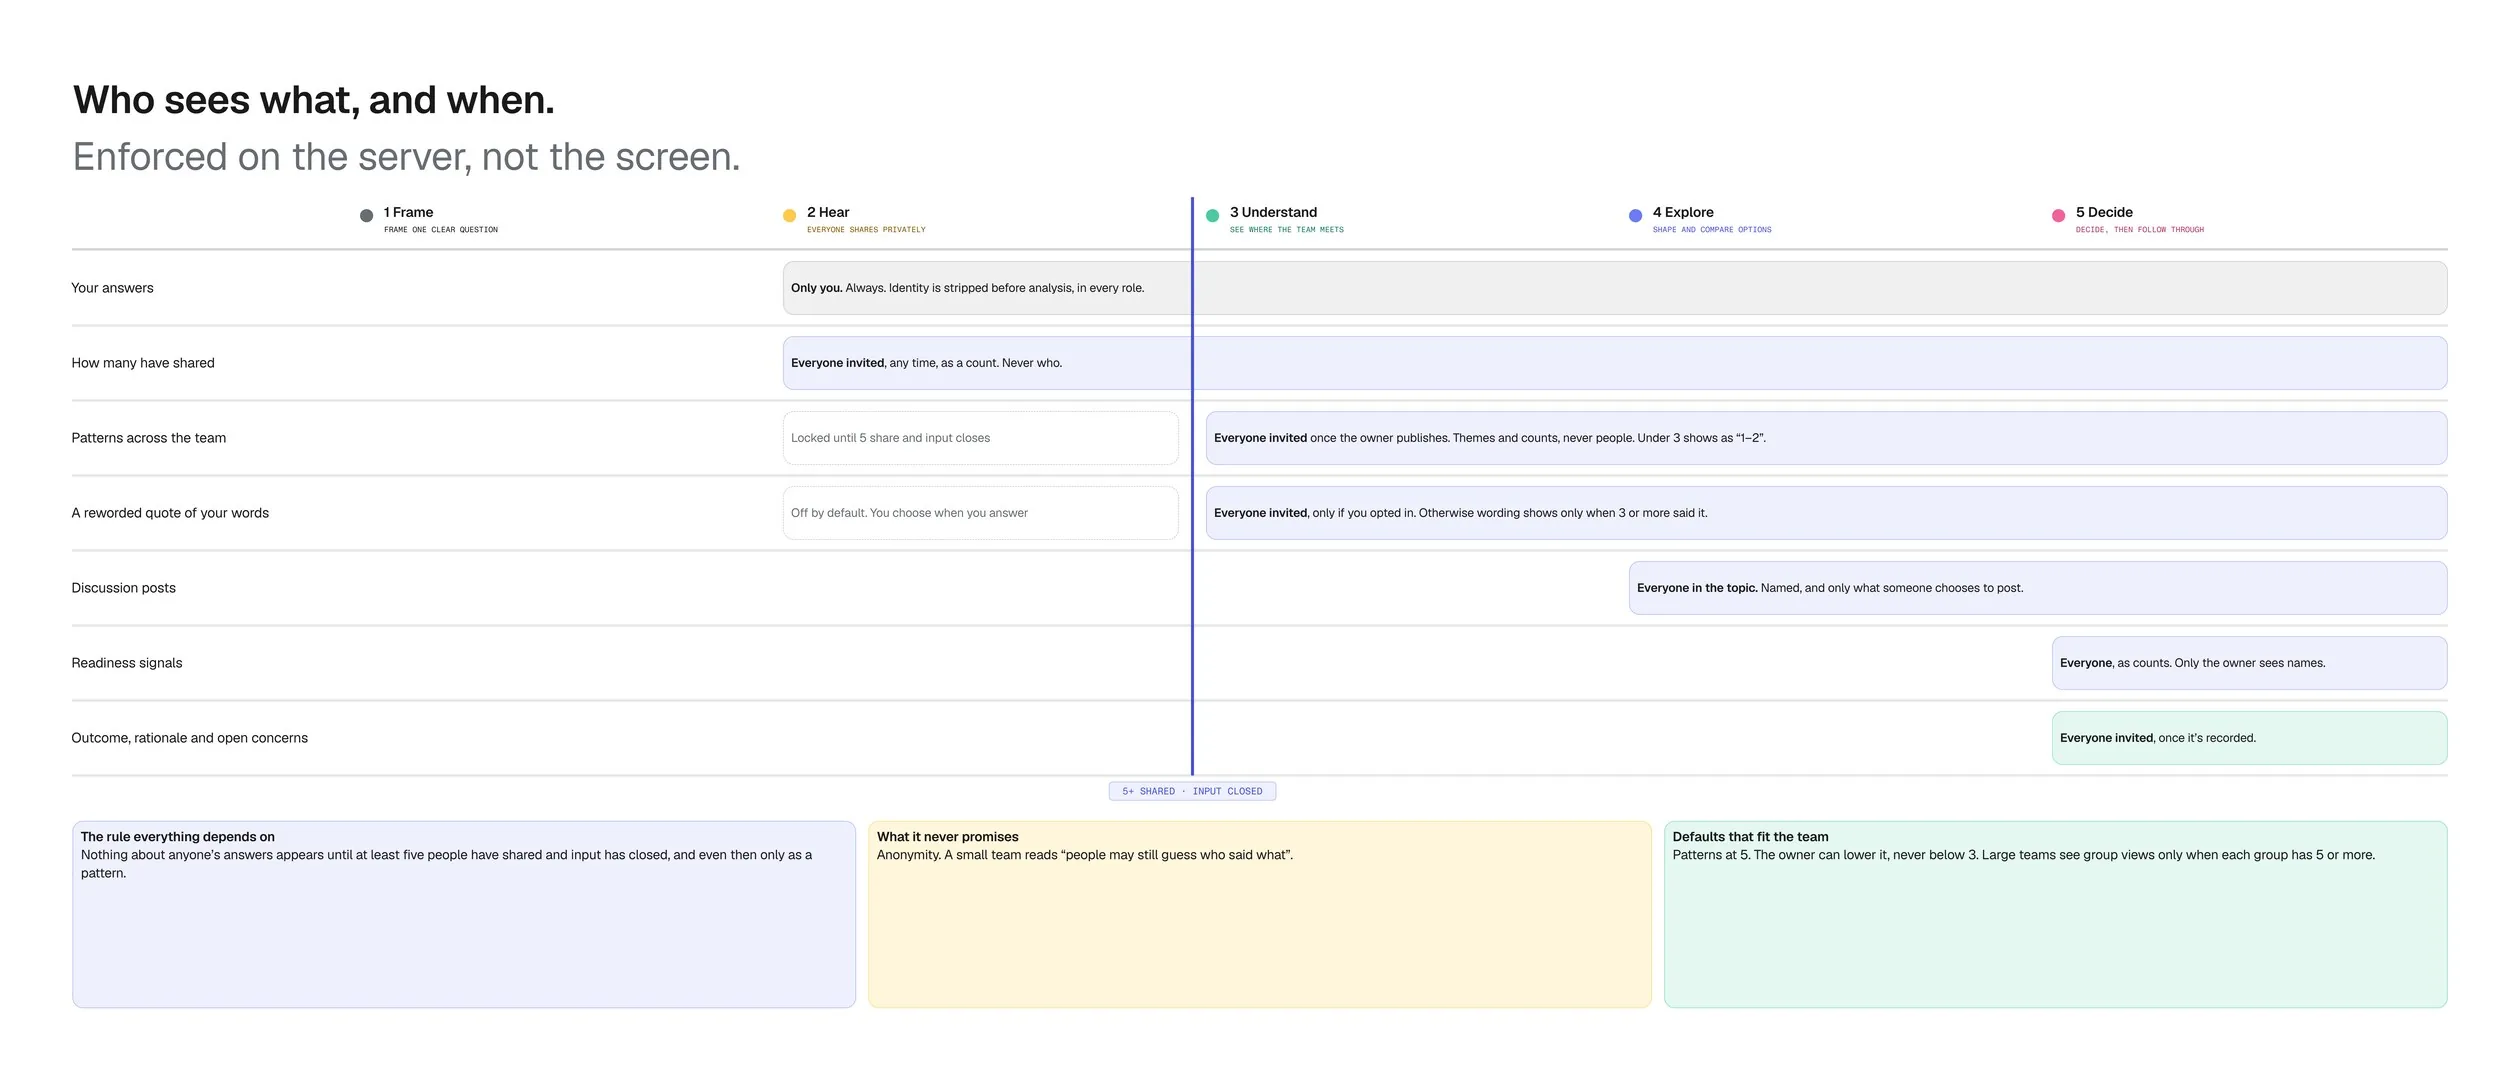
Task: Click the gray dot beside 1 Frame
Action: (366, 216)
